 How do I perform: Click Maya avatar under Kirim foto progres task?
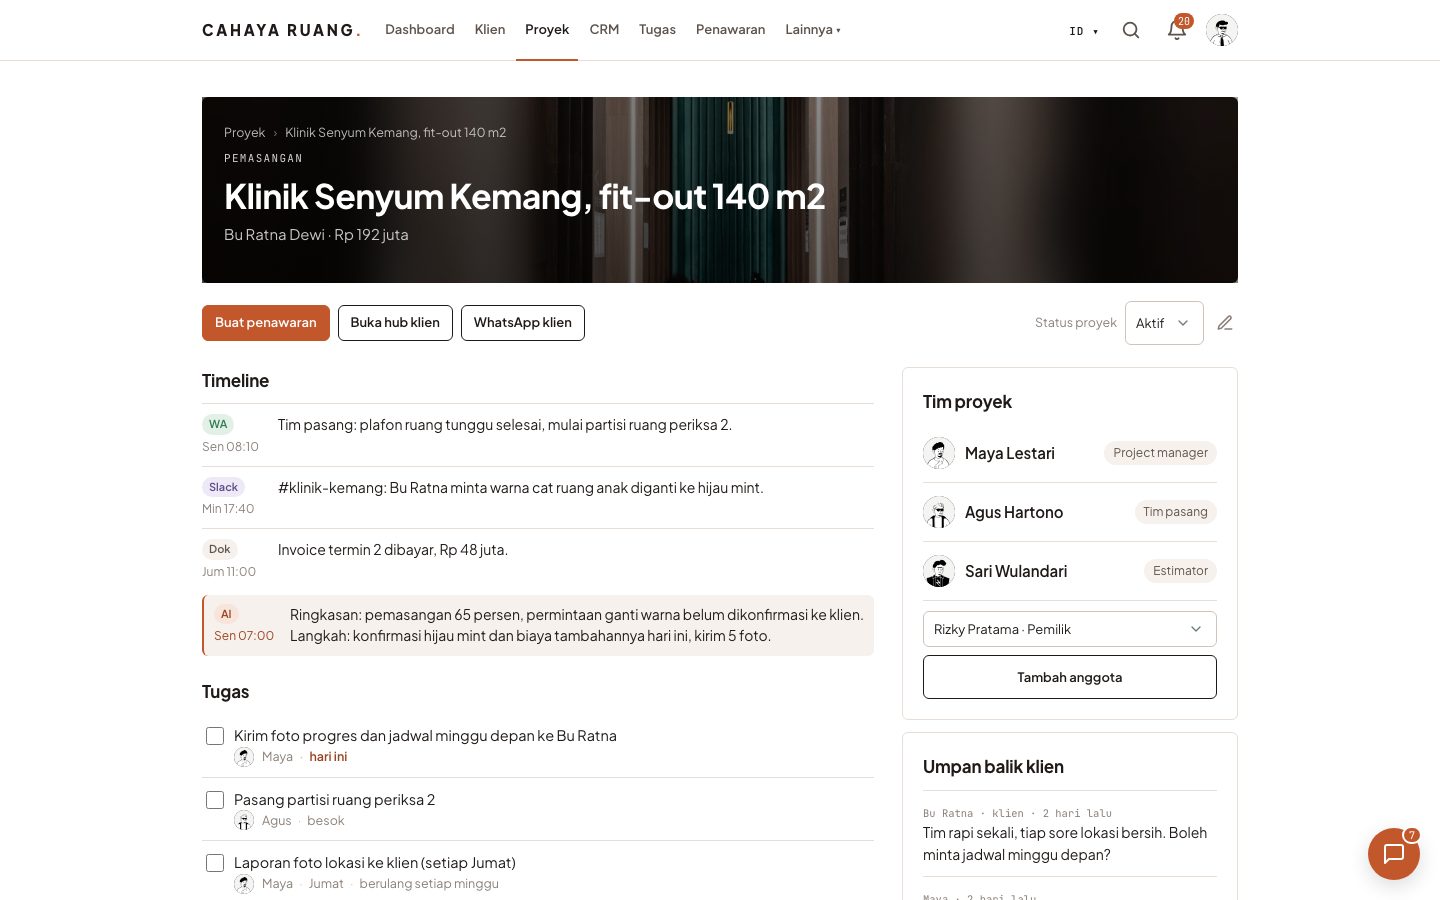click(x=244, y=757)
